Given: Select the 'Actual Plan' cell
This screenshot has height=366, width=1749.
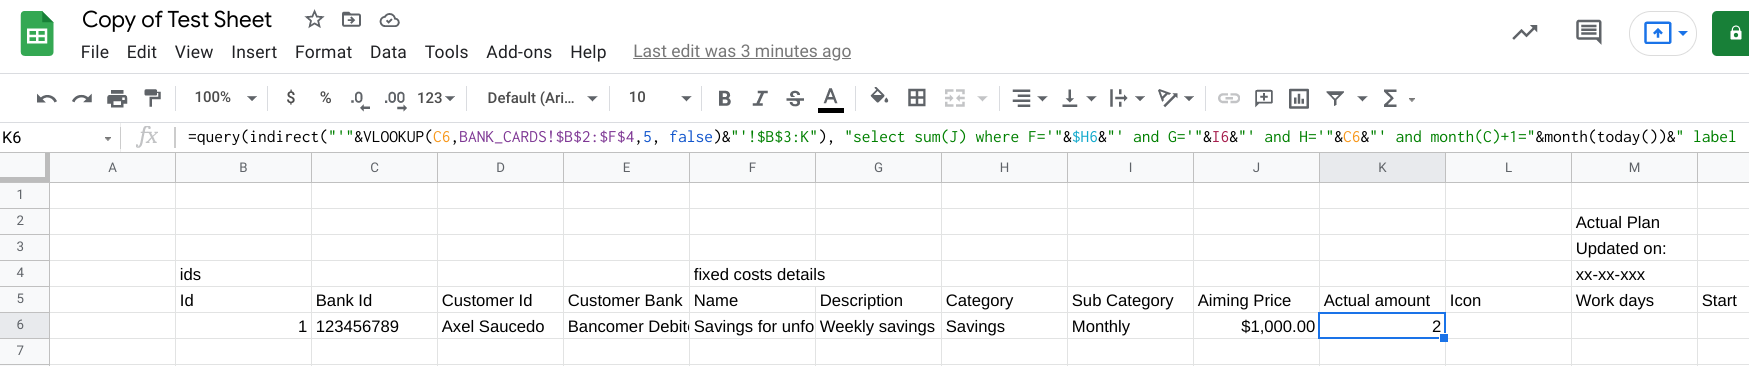Looking at the screenshot, I should 1634,222.
